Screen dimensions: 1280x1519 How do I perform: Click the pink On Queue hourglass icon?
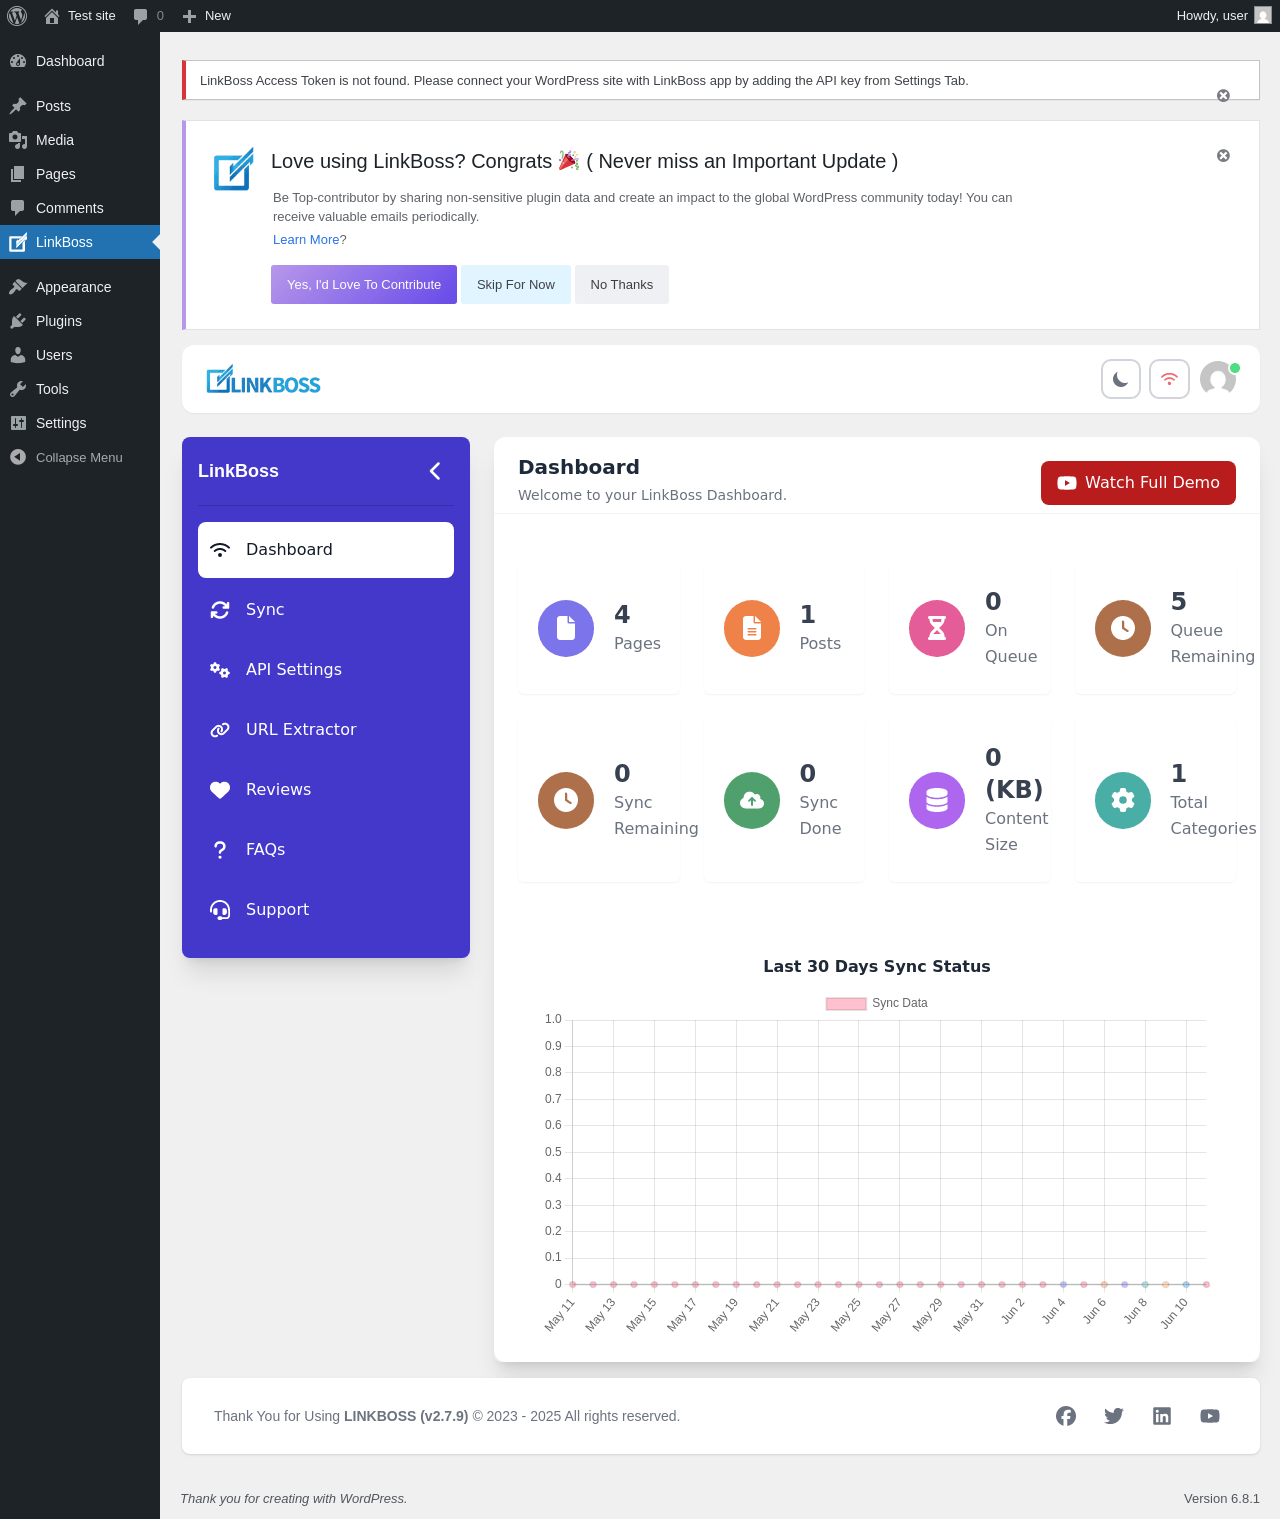pos(937,629)
